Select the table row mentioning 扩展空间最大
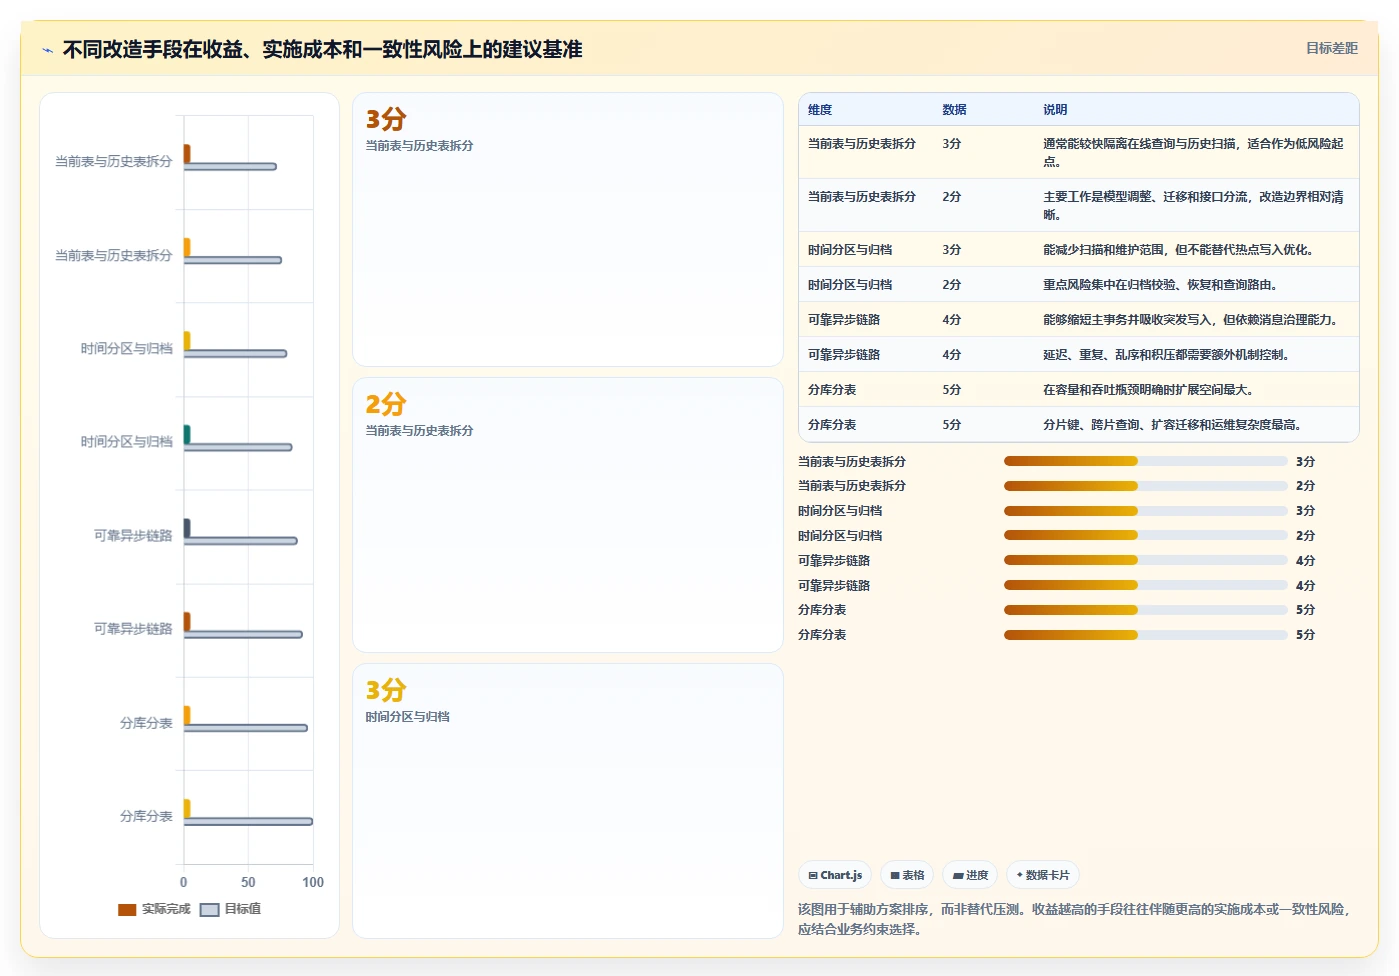 [x=1079, y=389]
